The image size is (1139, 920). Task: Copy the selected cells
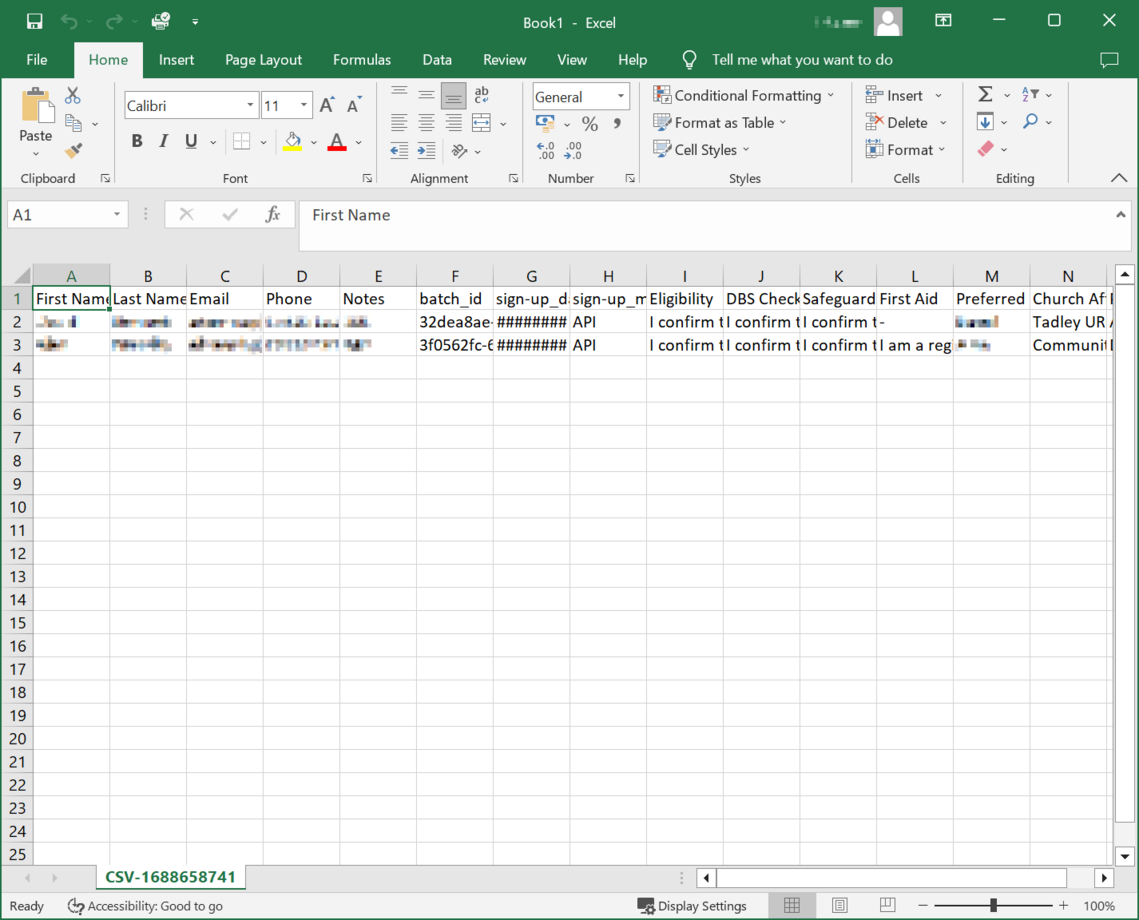[73, 123]
